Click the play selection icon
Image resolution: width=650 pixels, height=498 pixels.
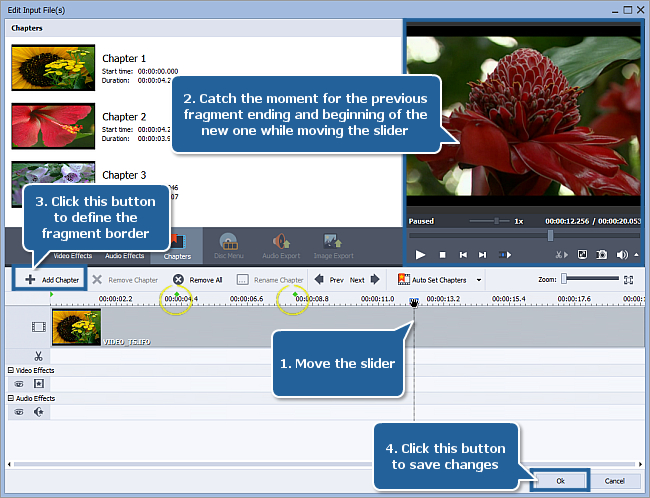[x=504, y=255]
